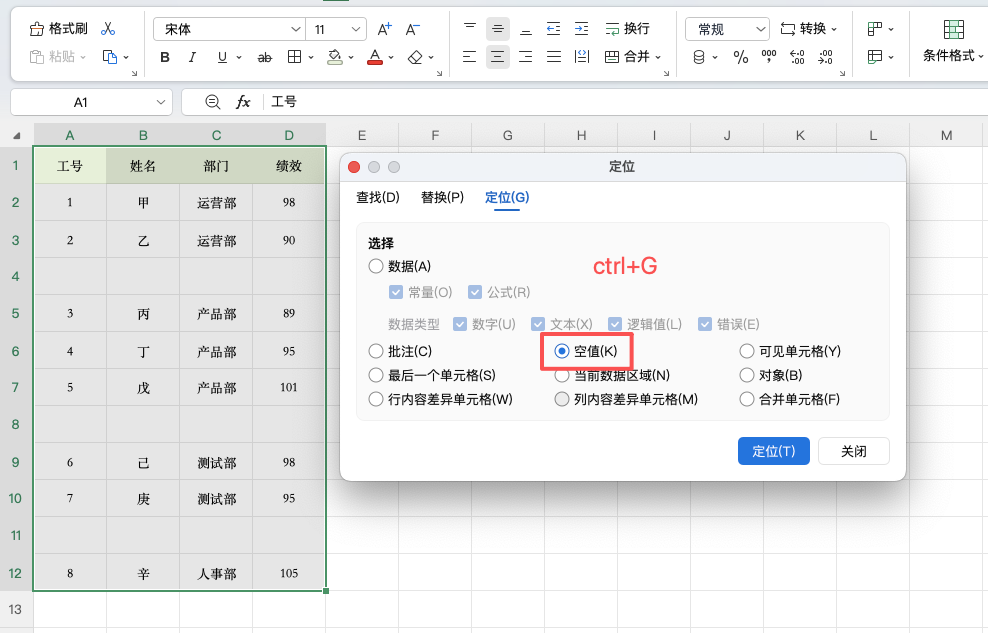Viewport: 988px width, 633px height.
Task: Select row 13 header
Action: coord(16,610)
